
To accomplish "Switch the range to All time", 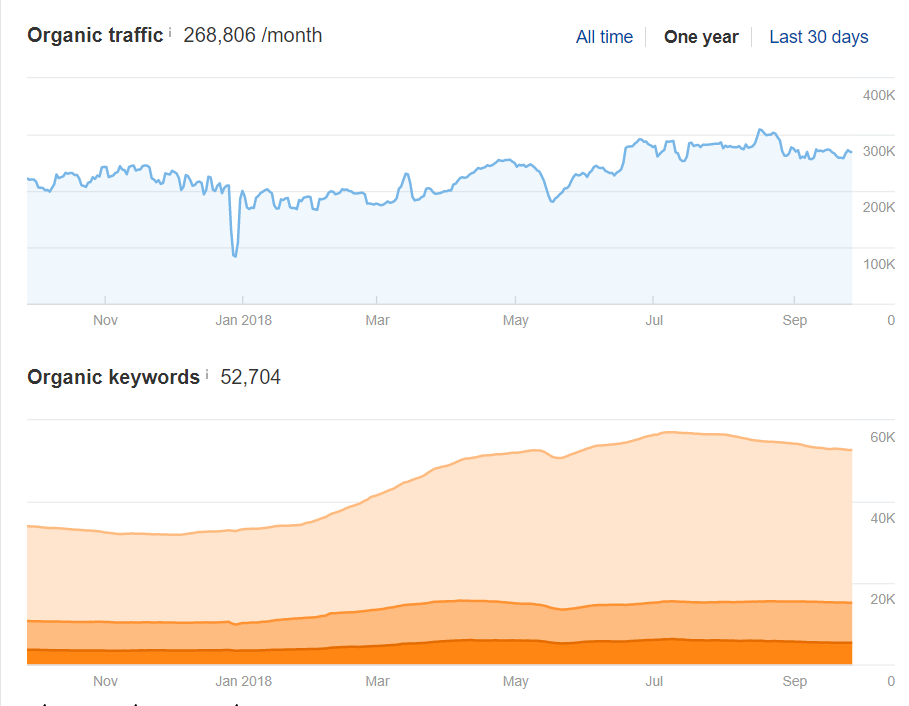I will 604,37.
